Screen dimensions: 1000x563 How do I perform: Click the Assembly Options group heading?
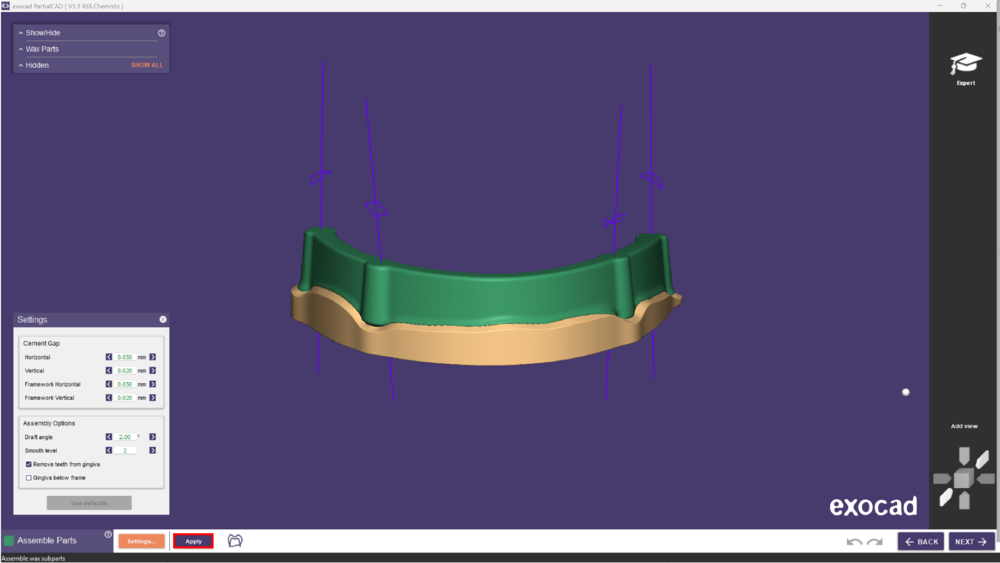[49, 423]
